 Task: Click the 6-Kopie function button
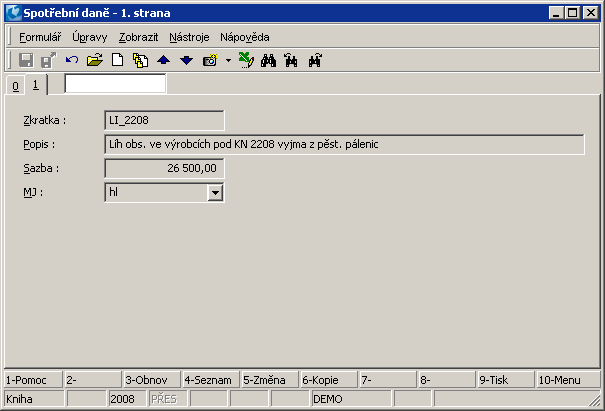pyautogui.click(x=329, y=380)
